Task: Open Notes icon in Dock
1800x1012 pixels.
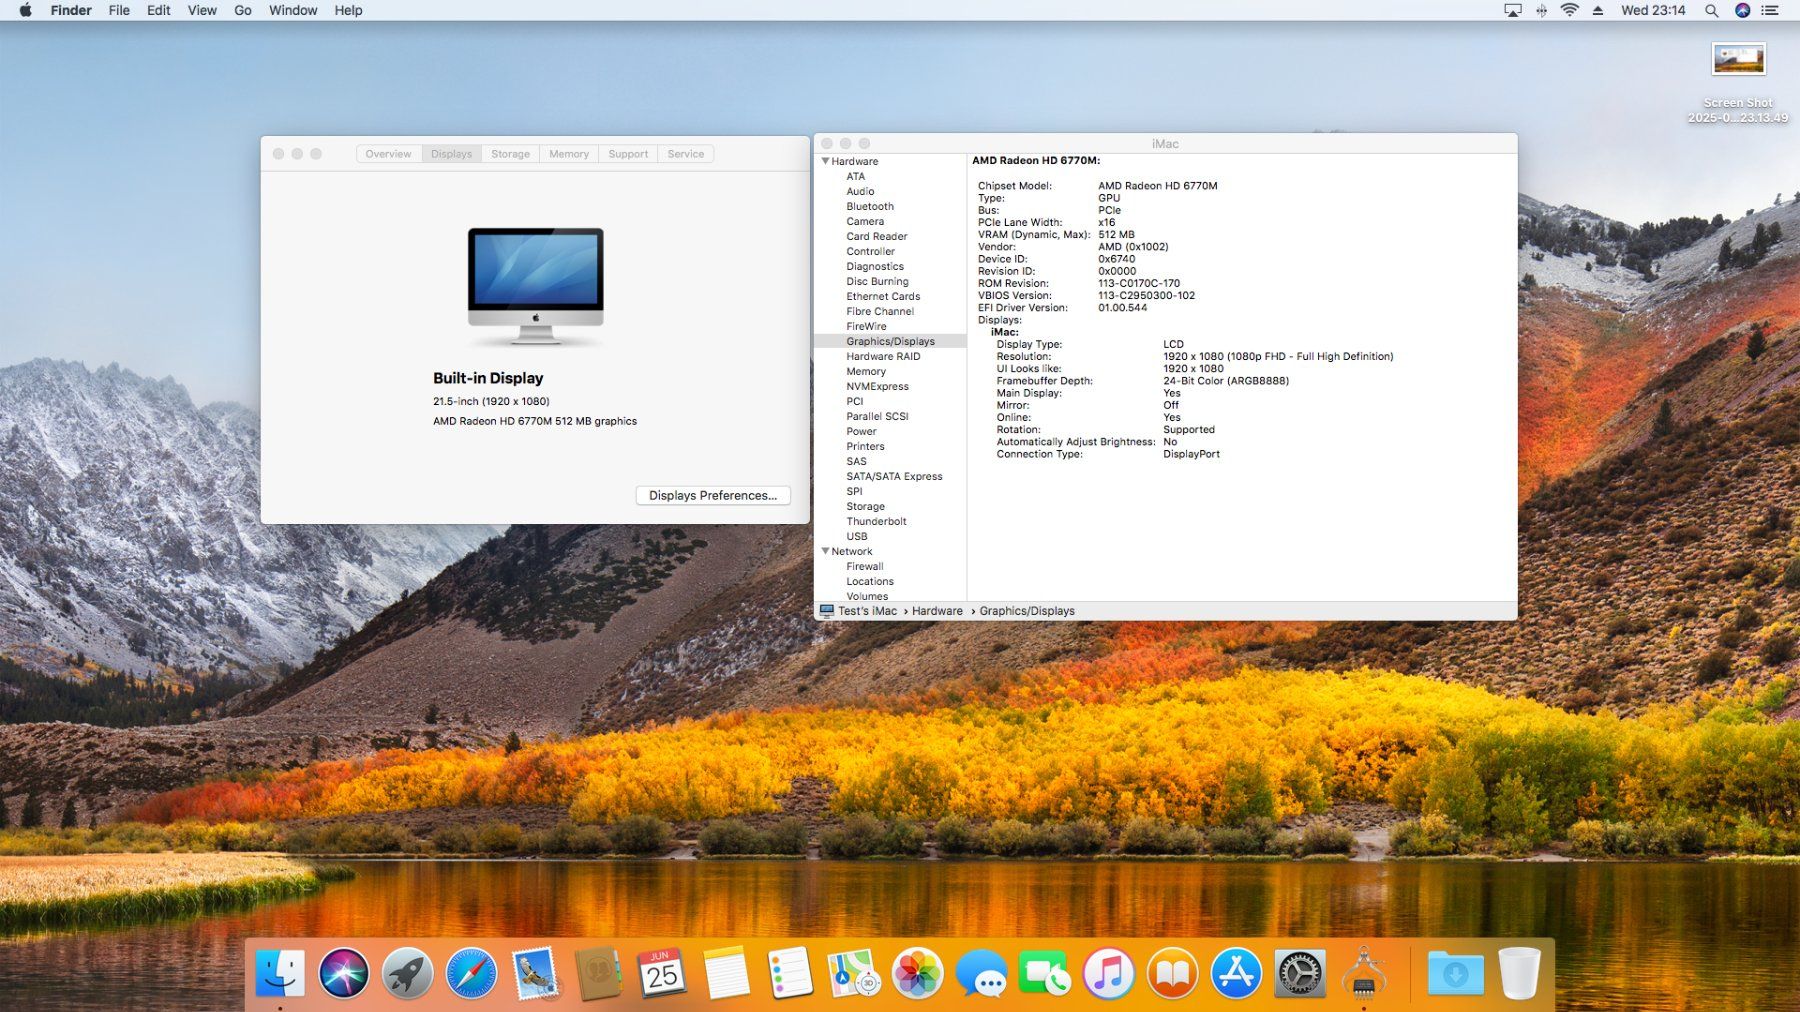Action: pos(726,973)
